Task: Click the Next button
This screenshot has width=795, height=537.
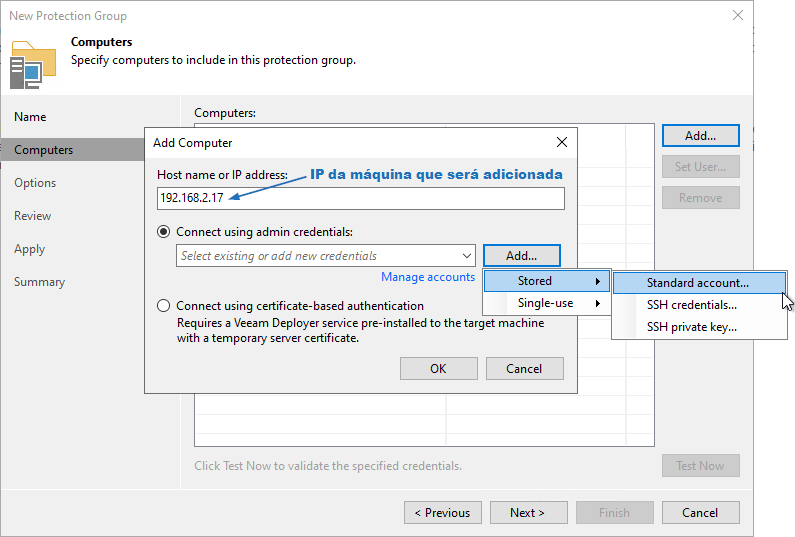Action: point(529,513)
